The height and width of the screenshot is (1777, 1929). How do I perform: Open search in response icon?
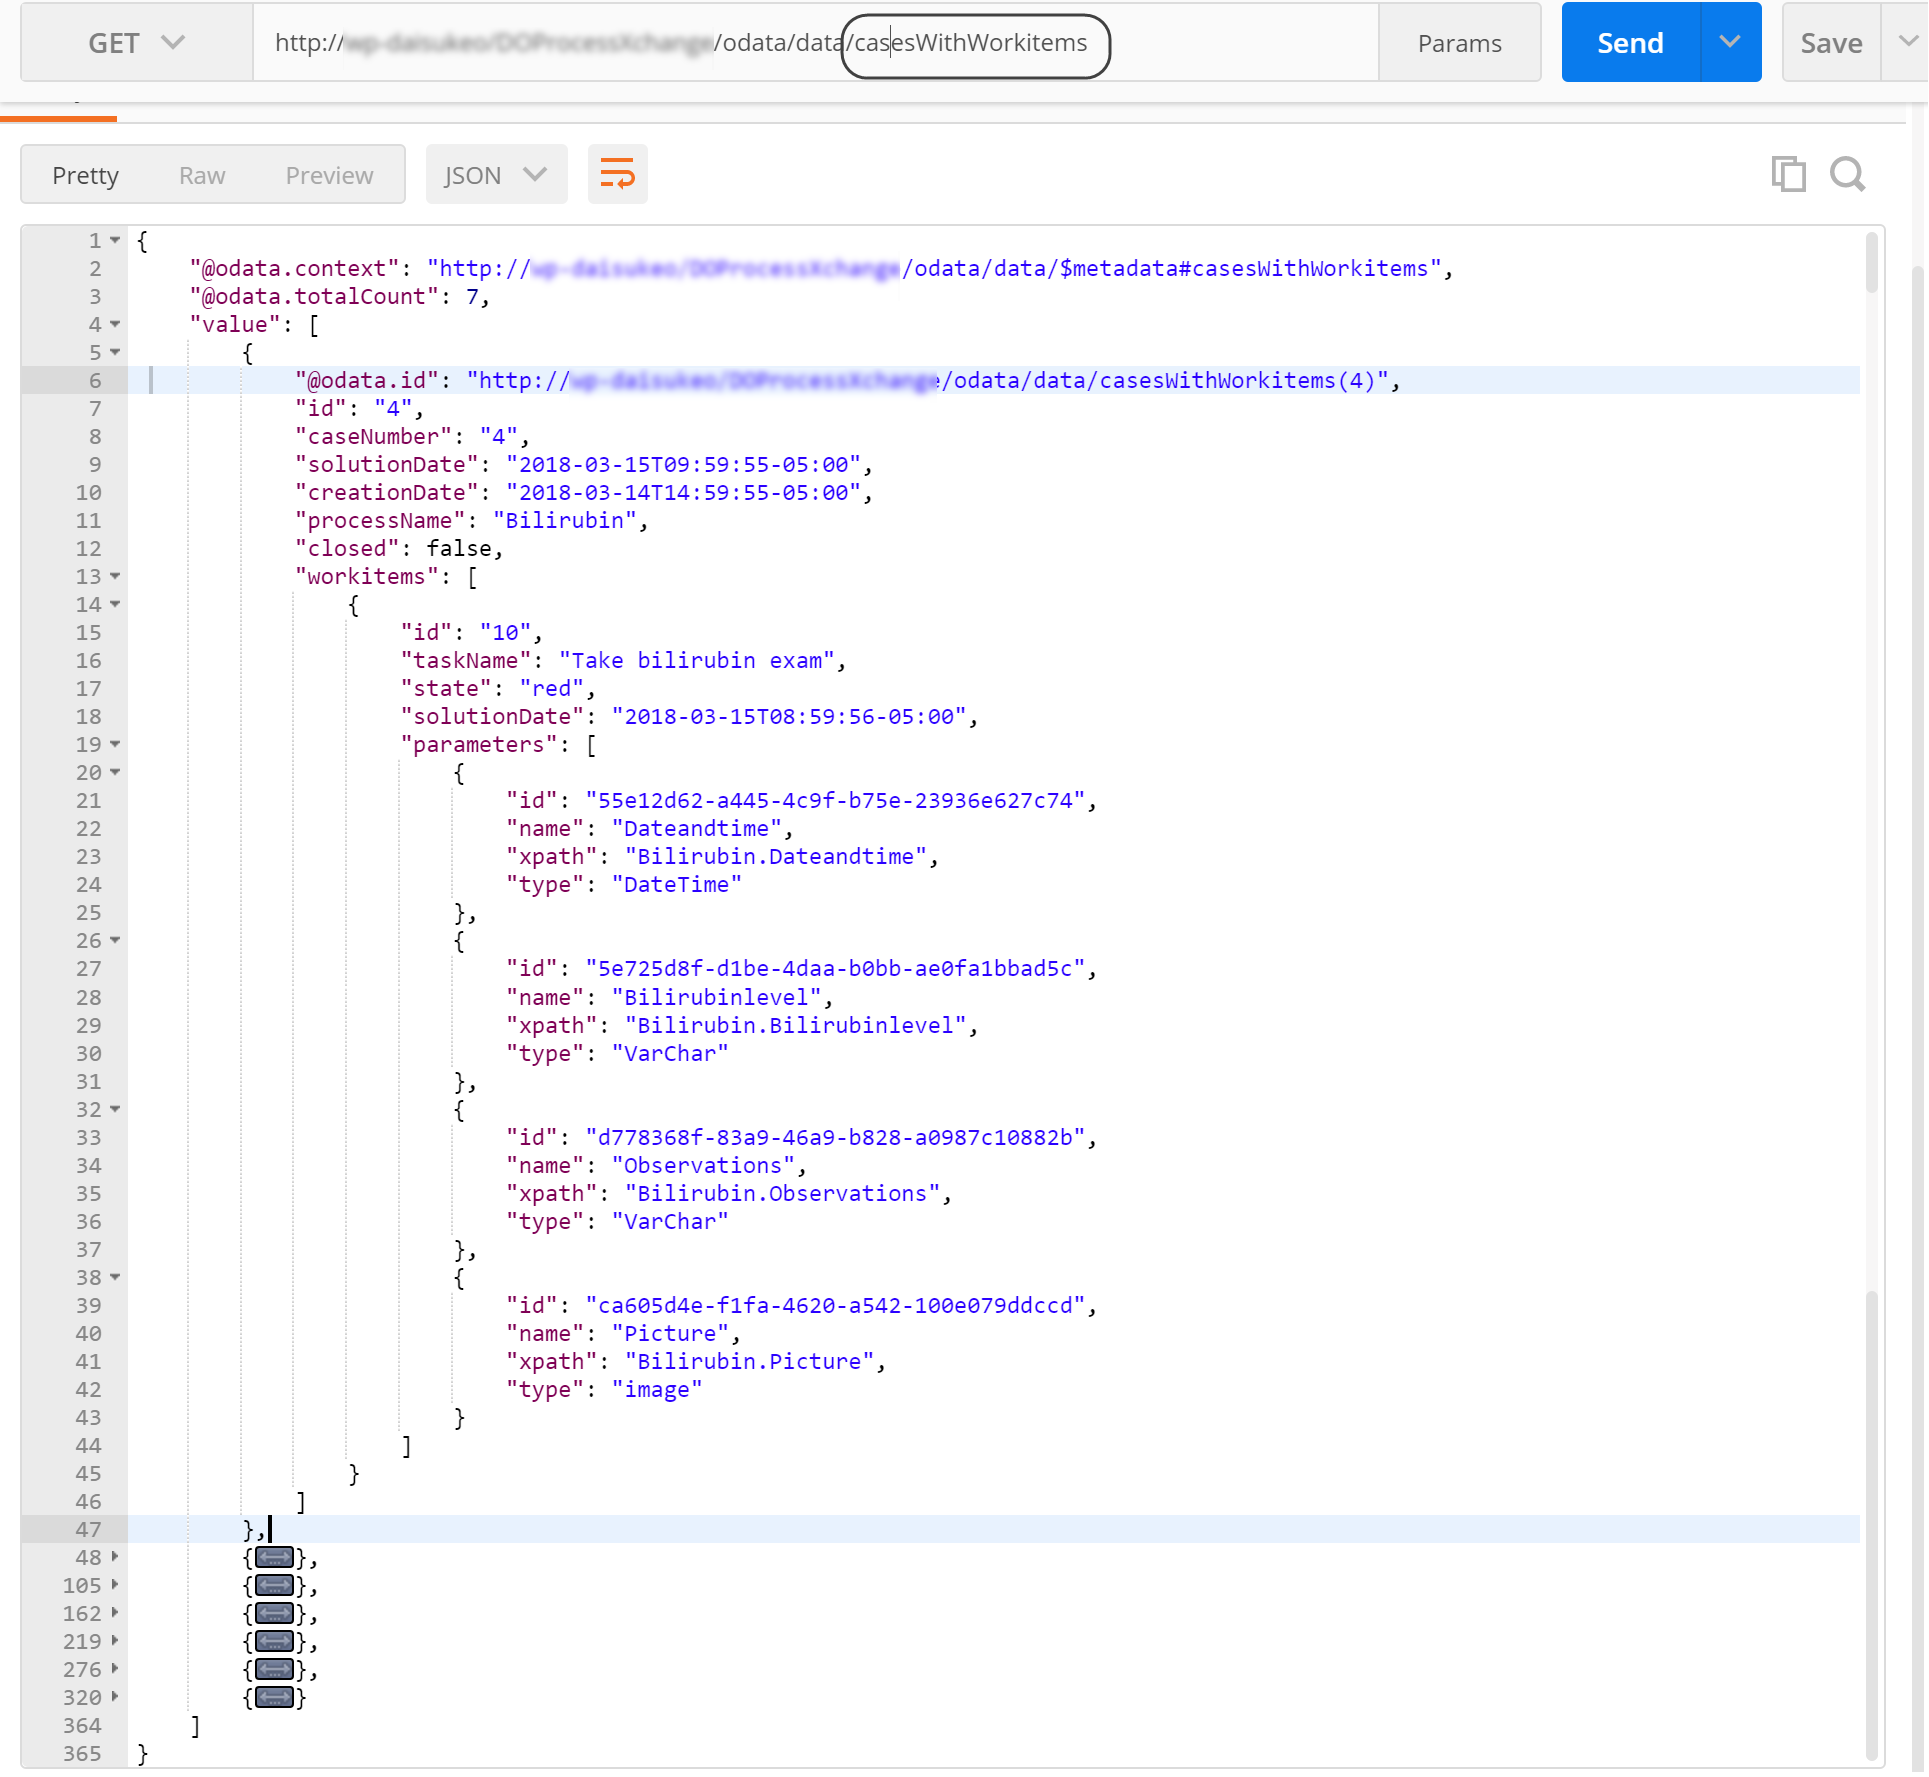[x=1847, y=174]
